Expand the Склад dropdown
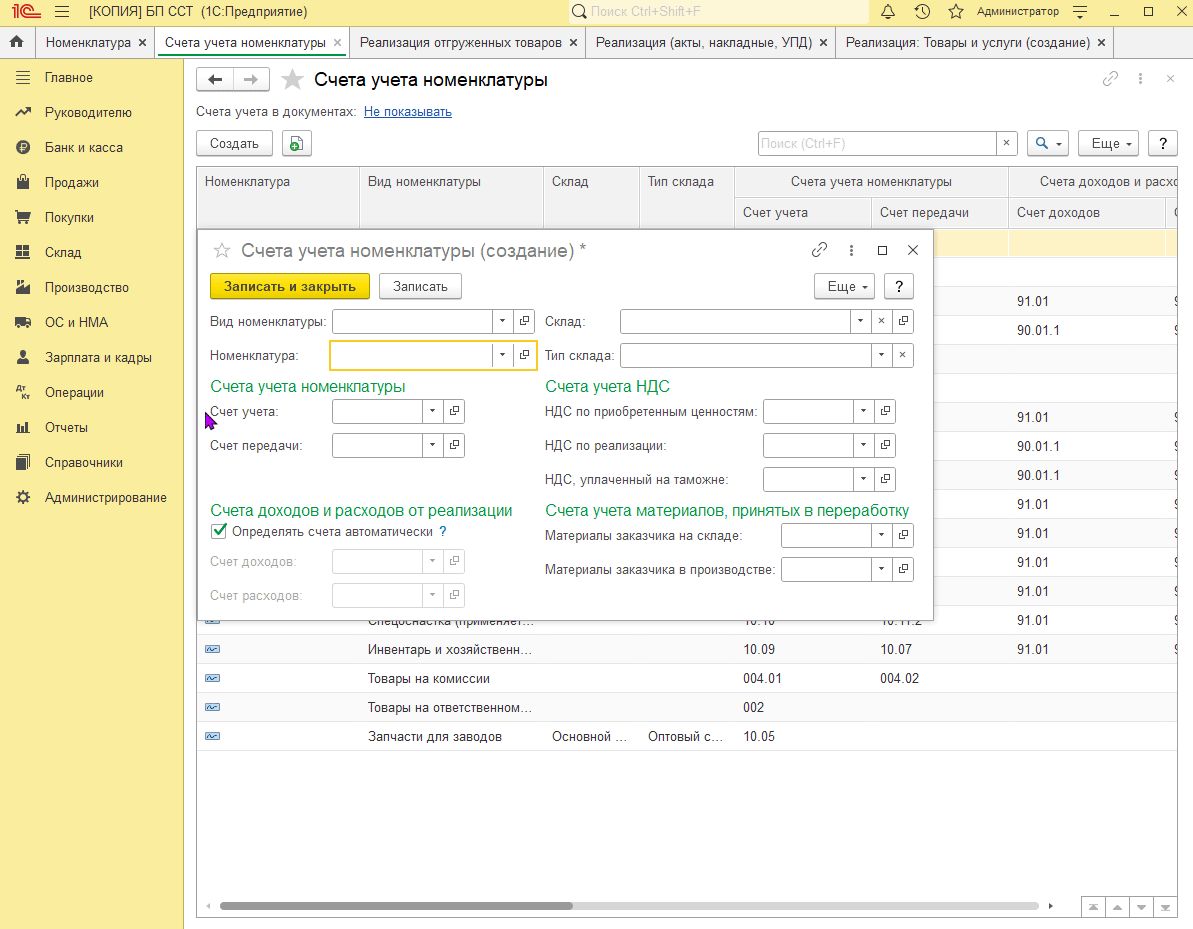Image resolution: width=1193 pixels, height=929 pixels. 860,321
